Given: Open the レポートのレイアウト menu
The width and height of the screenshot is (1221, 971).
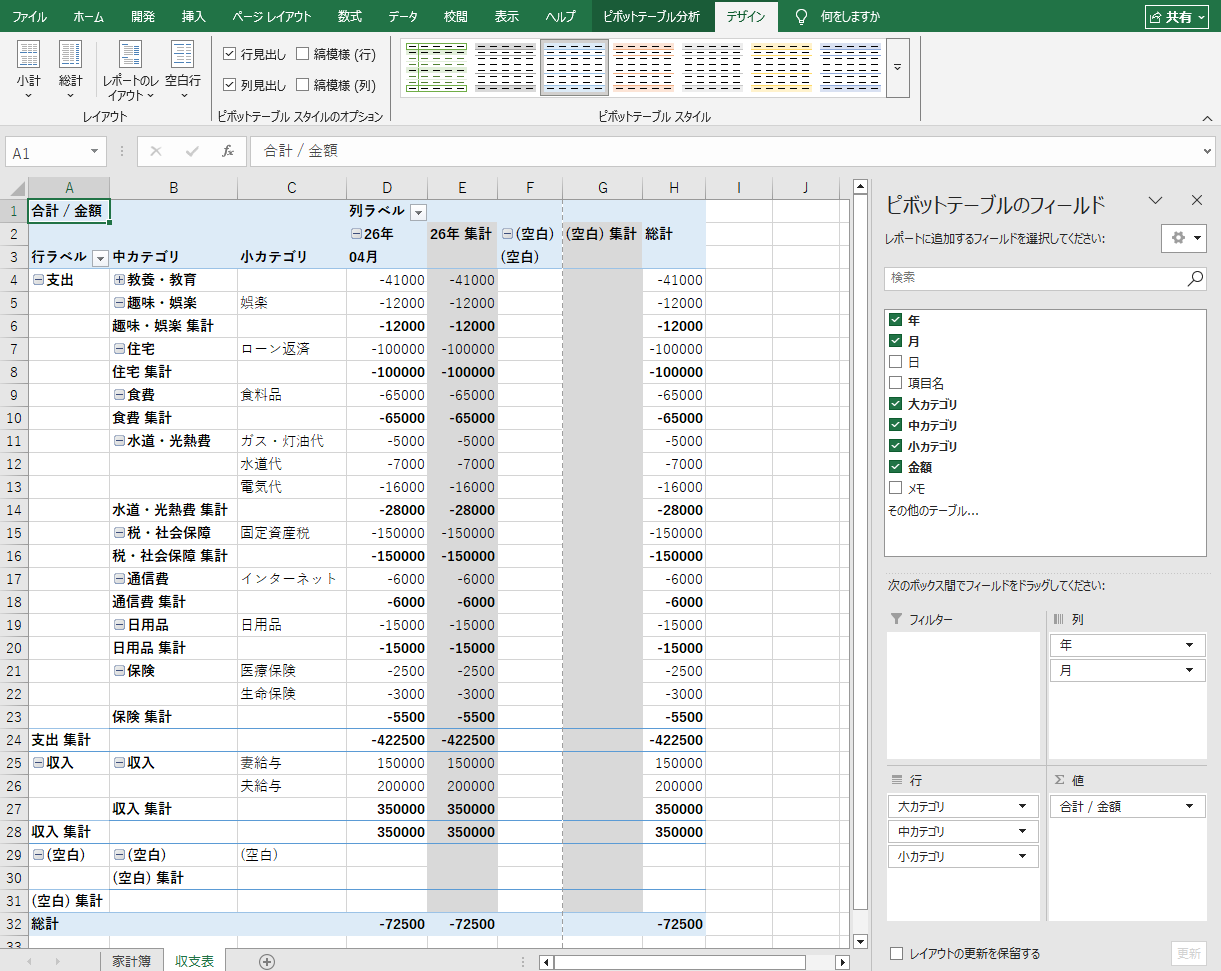Looking at the screenshot, I should 130,70.
